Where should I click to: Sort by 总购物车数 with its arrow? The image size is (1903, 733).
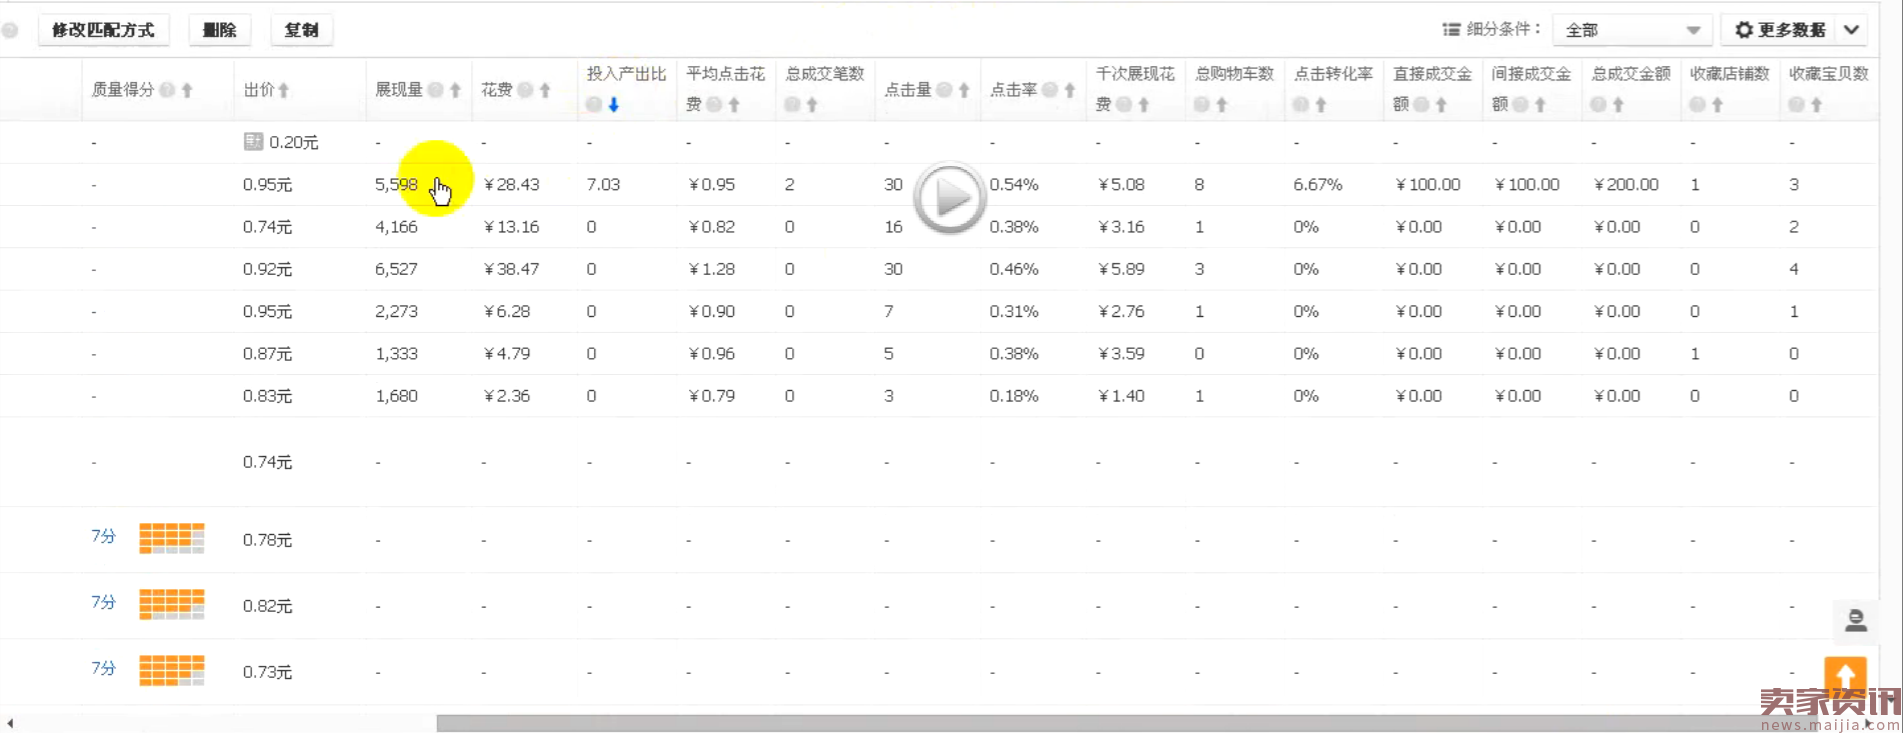tap(1222, 105)
